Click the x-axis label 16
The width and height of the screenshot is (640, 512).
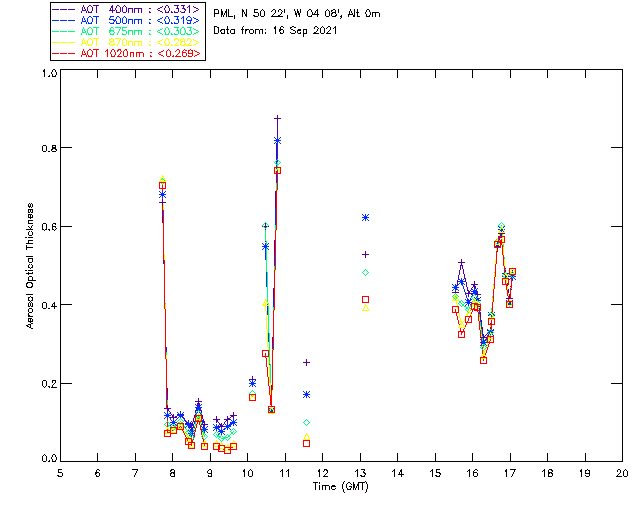[x=472, y=473]
